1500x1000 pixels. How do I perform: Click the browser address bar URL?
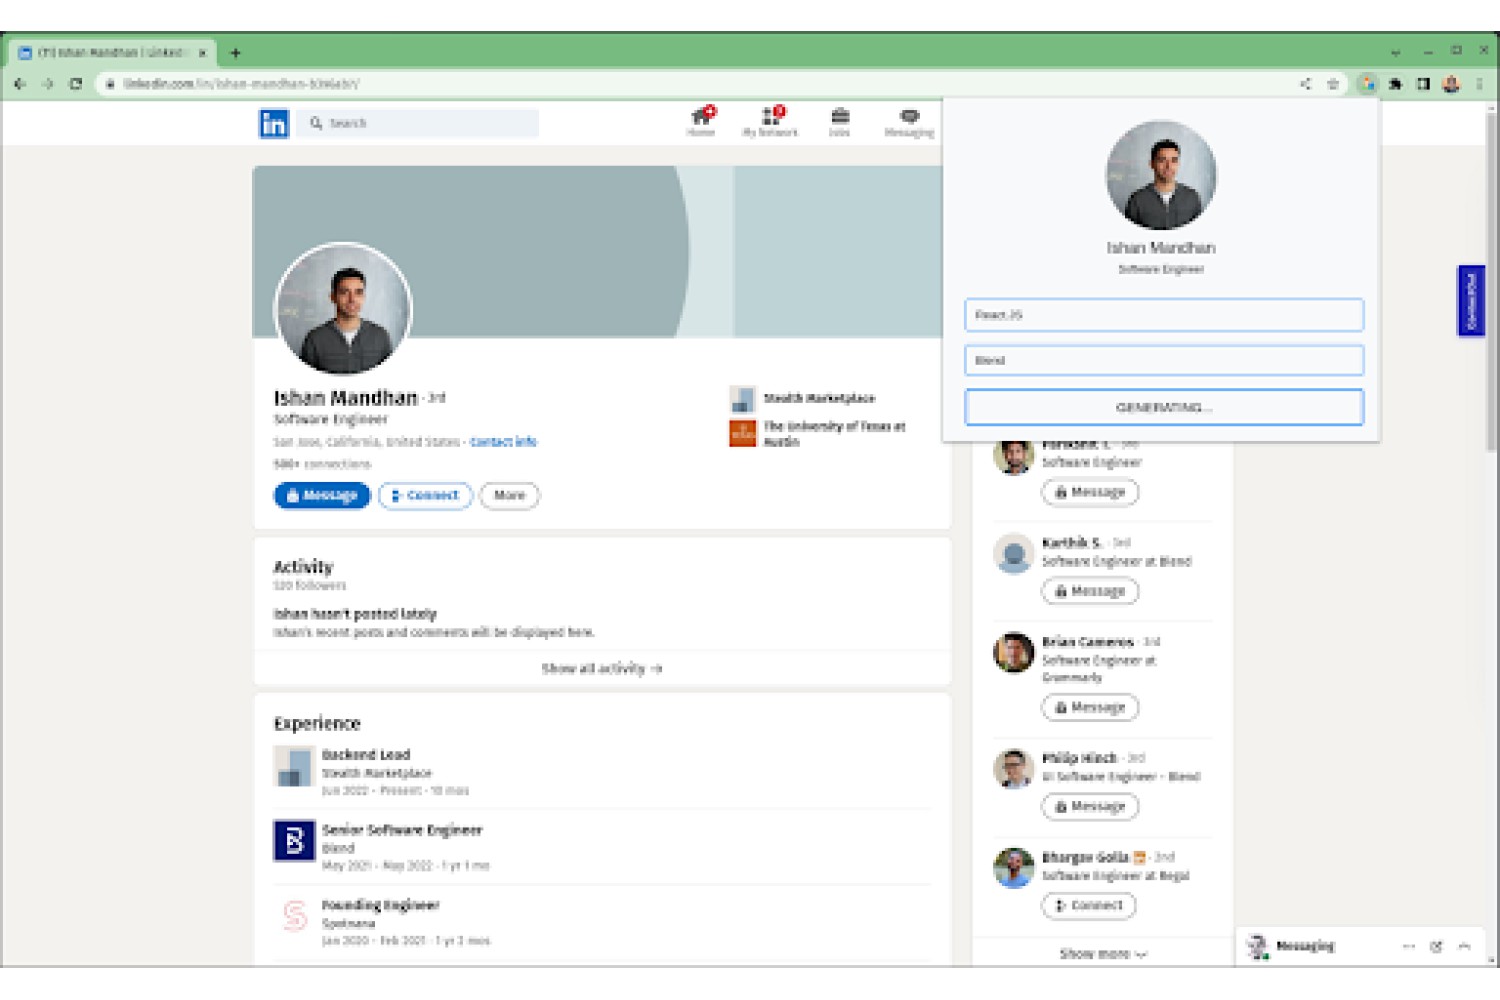click(241, 84)
